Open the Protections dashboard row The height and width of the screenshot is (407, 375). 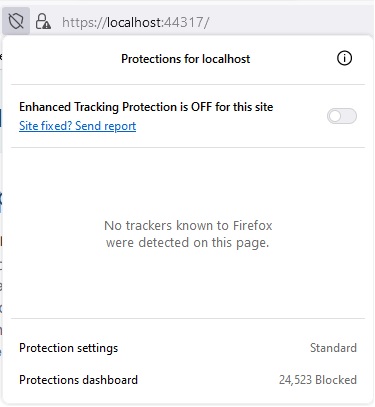coord(188,380)
